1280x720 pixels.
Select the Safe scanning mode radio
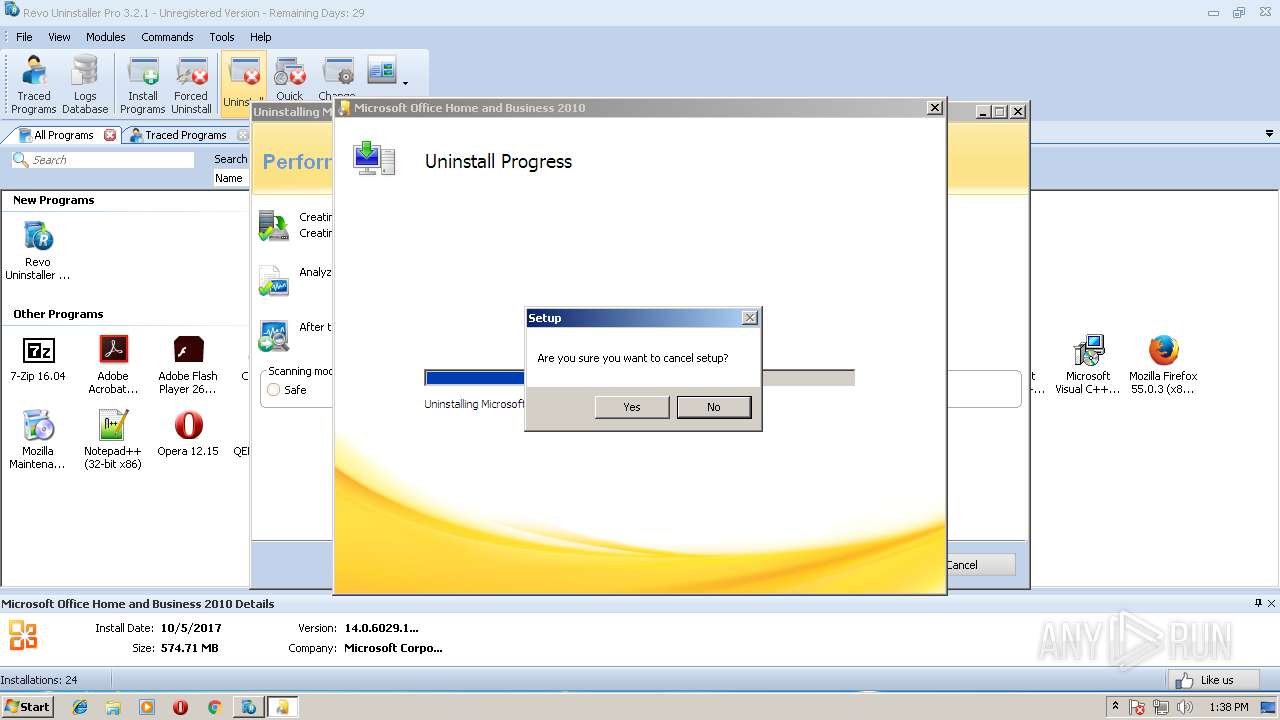coord(274,390)
